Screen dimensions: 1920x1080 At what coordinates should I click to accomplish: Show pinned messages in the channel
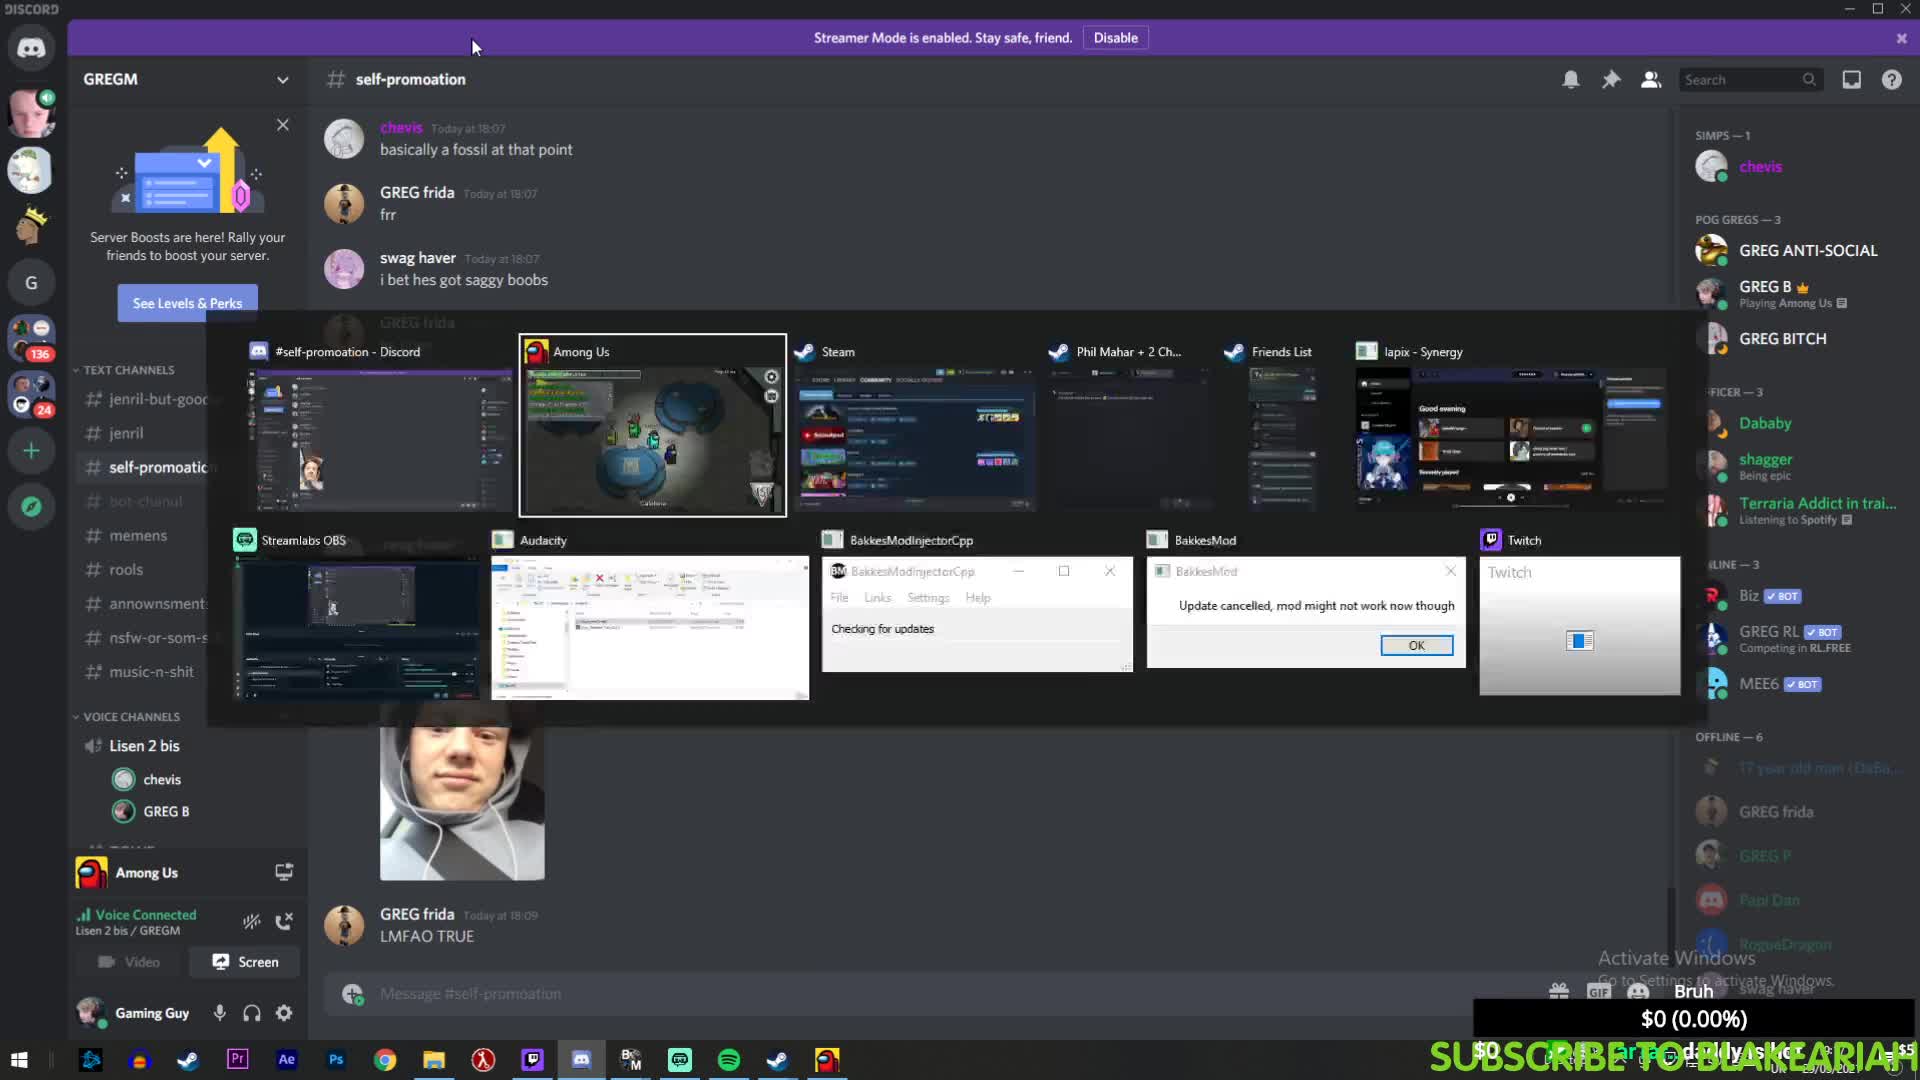click(1611, 80)
